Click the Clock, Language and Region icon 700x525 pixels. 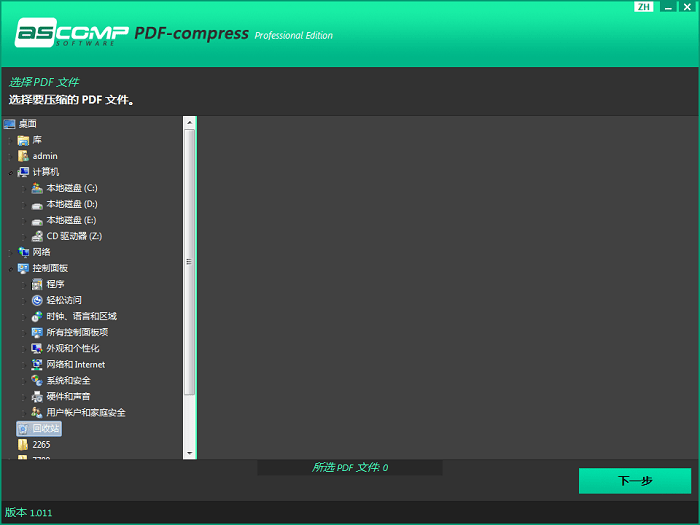(x=37, y=317)
